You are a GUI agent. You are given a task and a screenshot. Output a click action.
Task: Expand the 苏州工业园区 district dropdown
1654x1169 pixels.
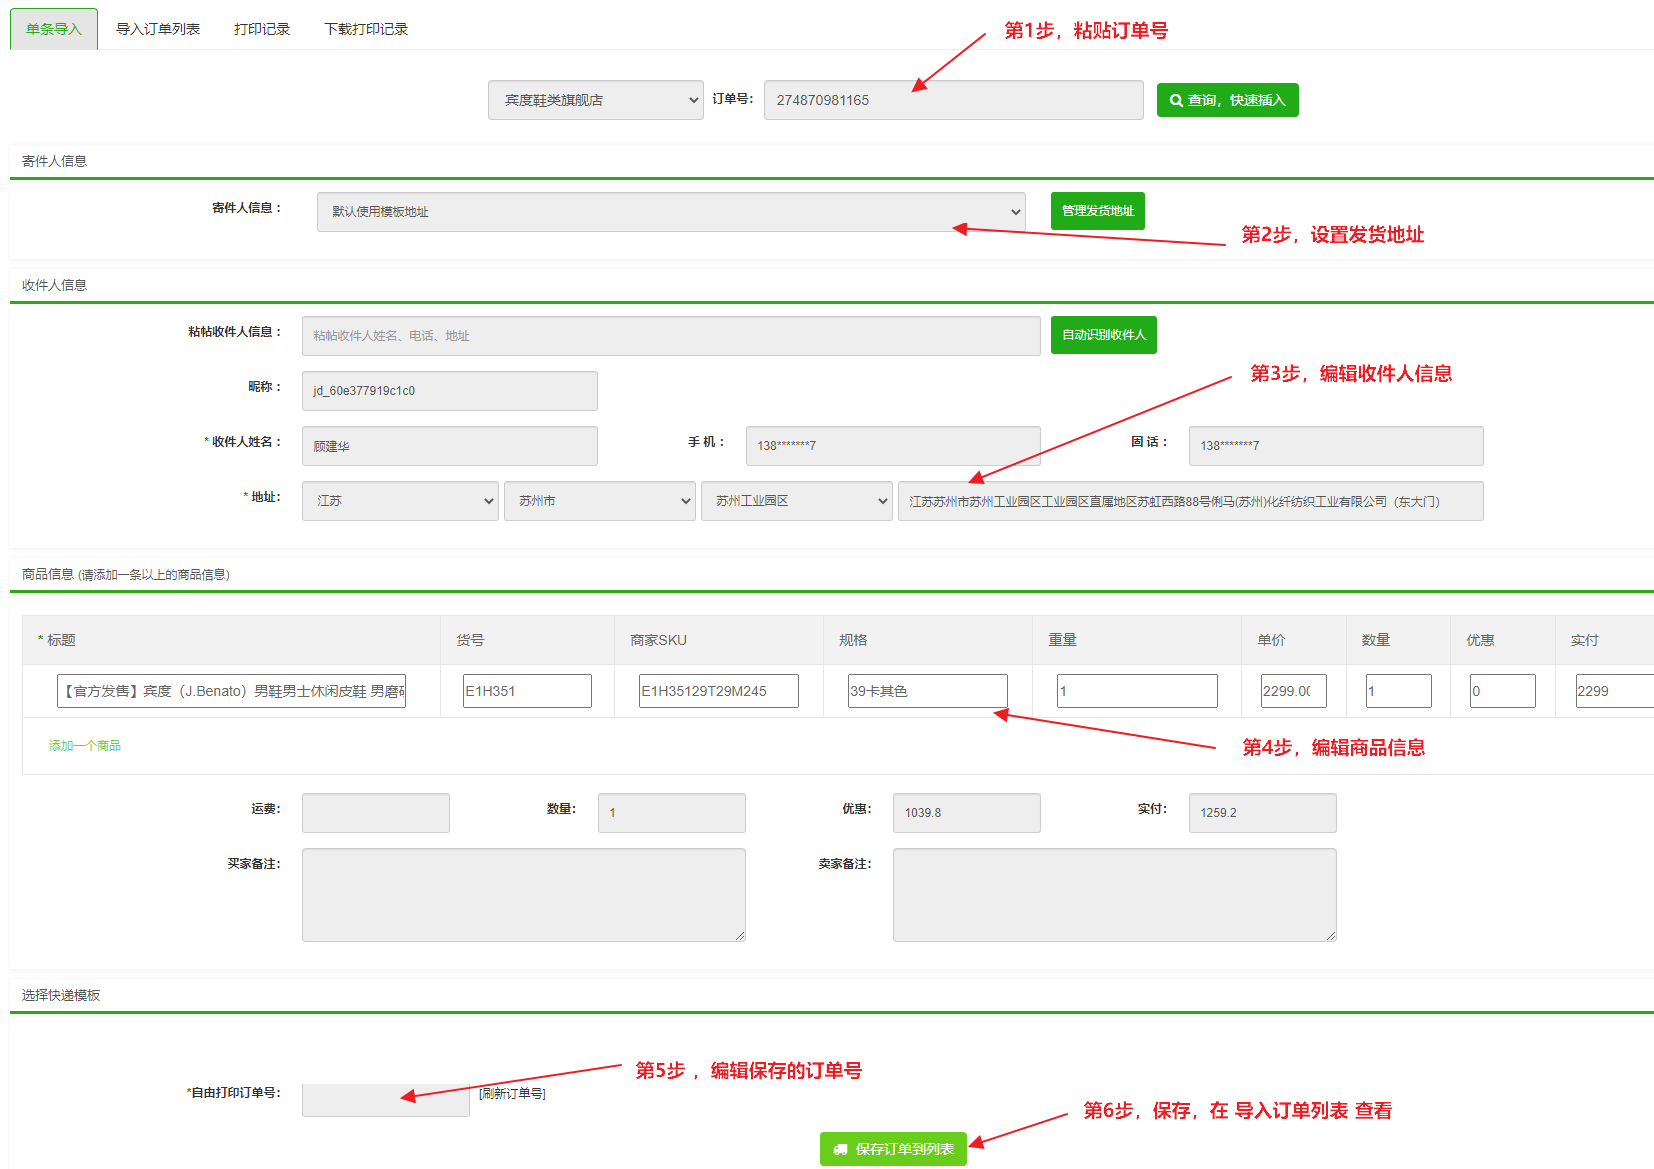click(x=796, y=501)
